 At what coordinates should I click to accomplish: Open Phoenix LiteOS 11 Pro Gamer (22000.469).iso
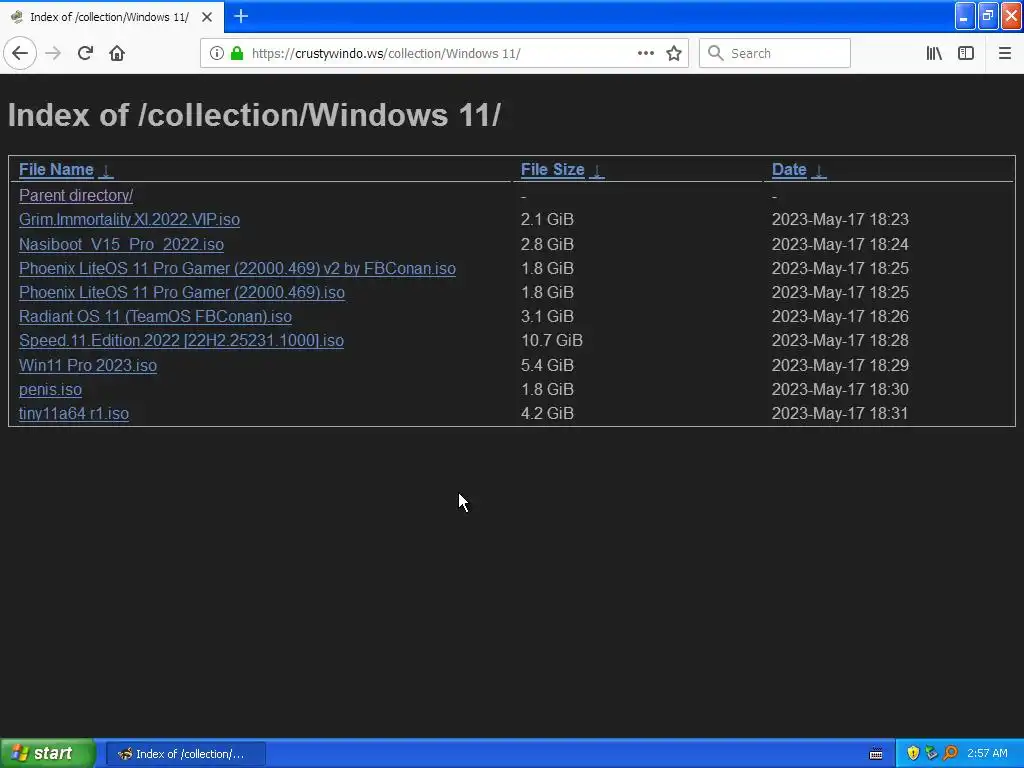pyautogui.click(x=182, y=292)
